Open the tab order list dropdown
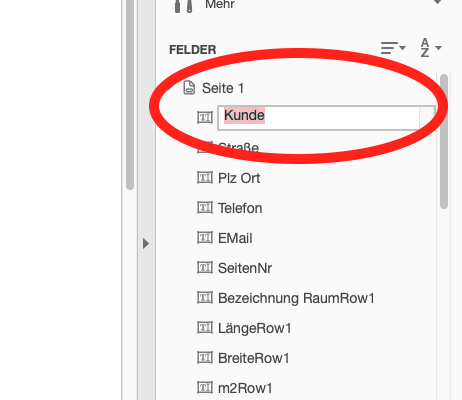The height and width of the screenshot is (400, 462). (x=393, y=48)
